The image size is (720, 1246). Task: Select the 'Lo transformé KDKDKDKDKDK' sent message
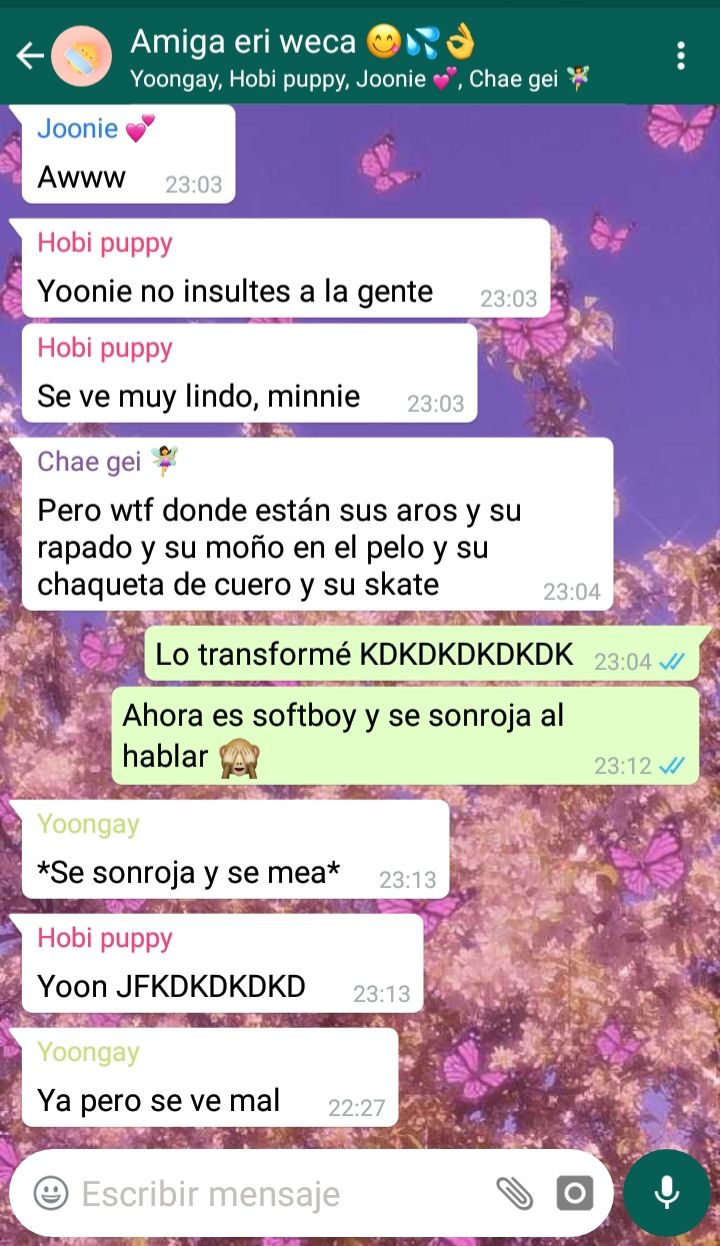422,654
